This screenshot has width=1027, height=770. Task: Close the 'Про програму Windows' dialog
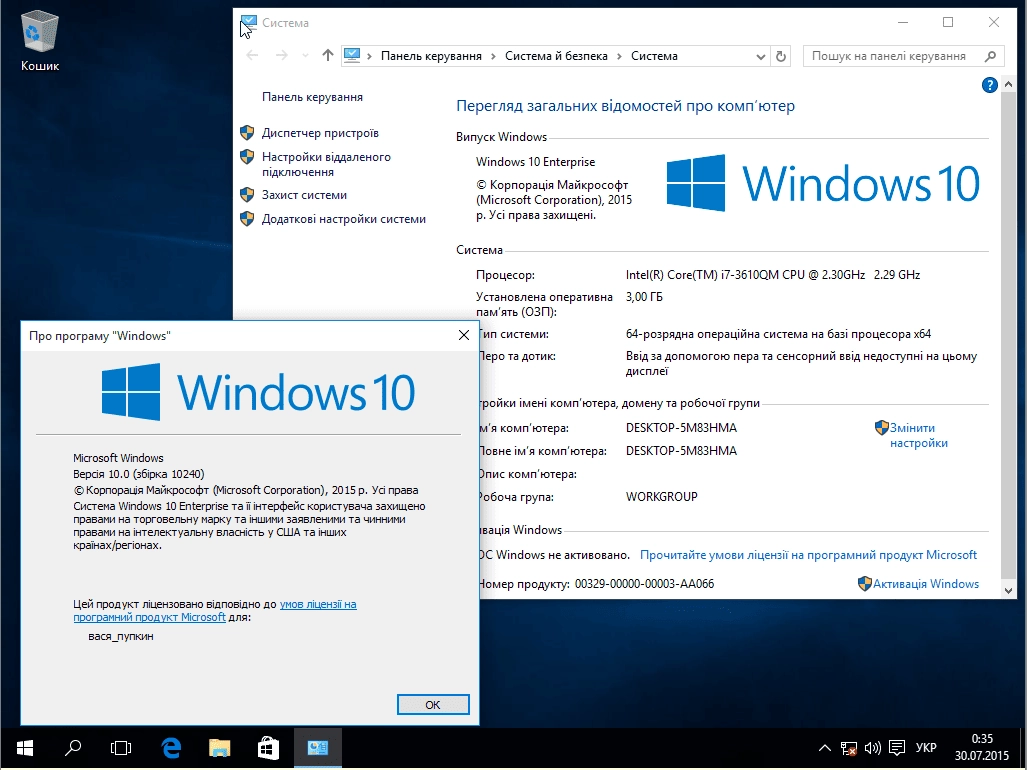click(x=464, y=335)
